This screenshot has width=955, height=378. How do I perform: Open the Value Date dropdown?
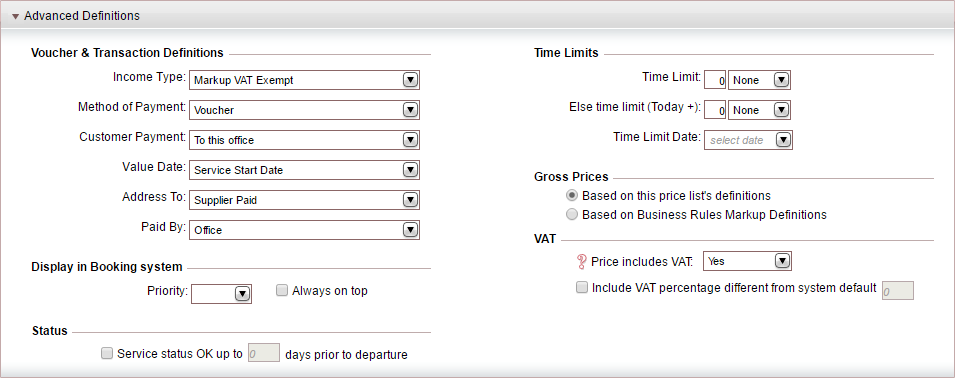click(305, 170)
